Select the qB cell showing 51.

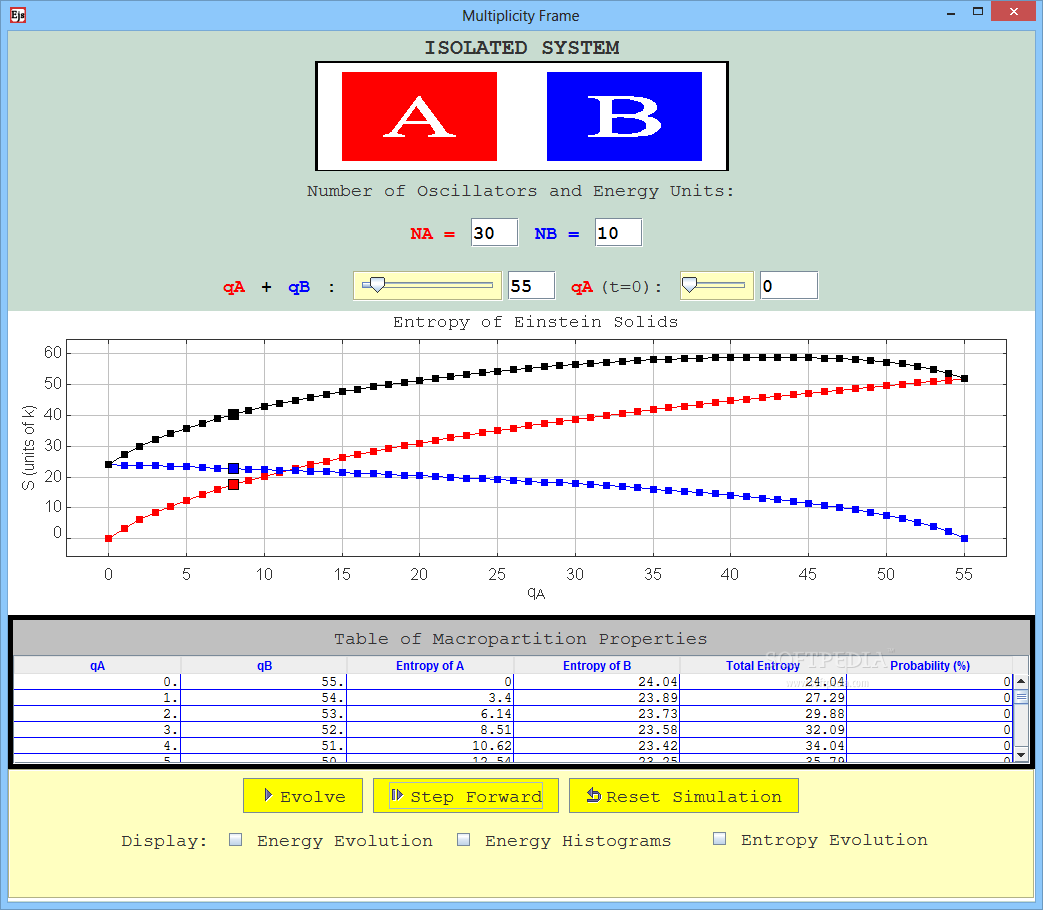click(264, 746)
